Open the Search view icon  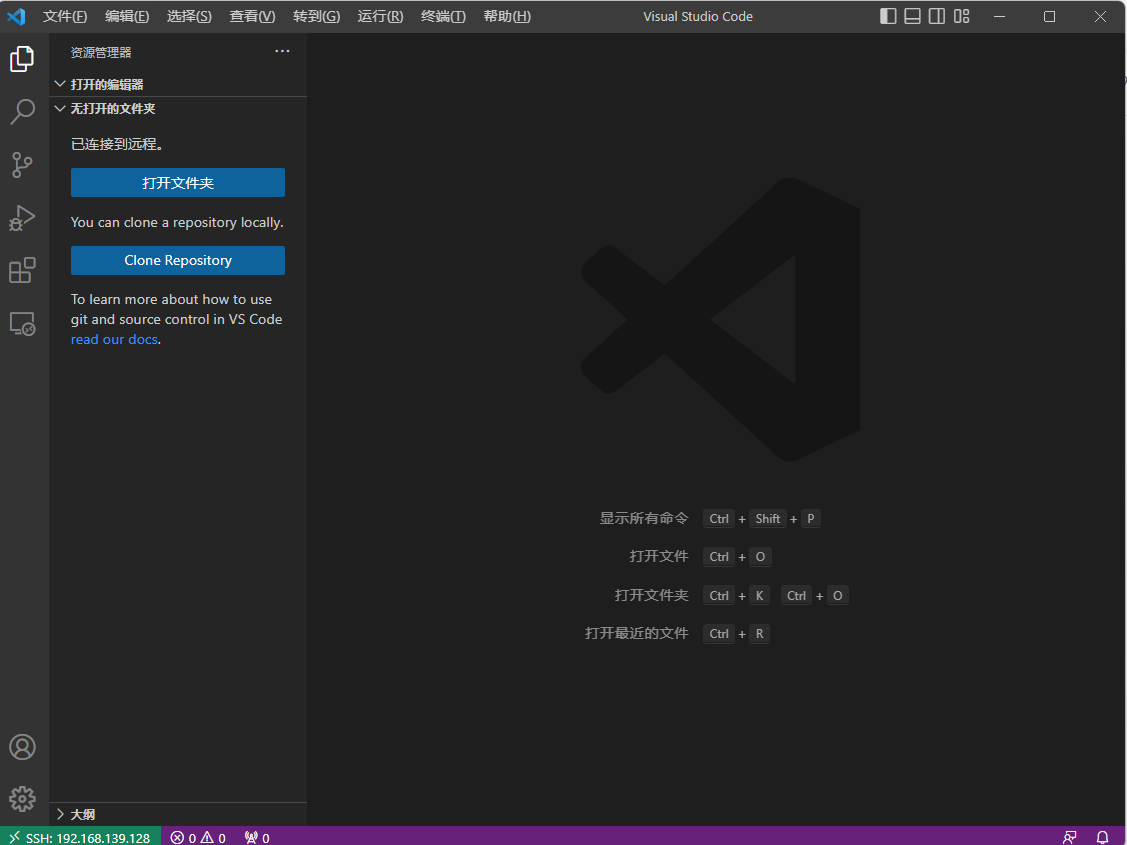22,111
